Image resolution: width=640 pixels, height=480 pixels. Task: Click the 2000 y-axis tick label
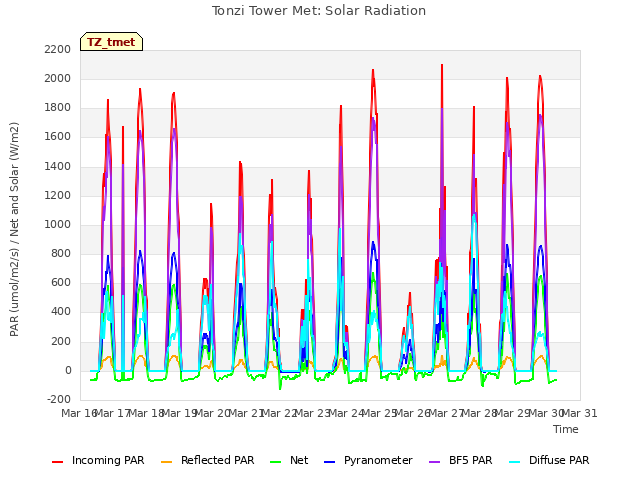(58, 78)
